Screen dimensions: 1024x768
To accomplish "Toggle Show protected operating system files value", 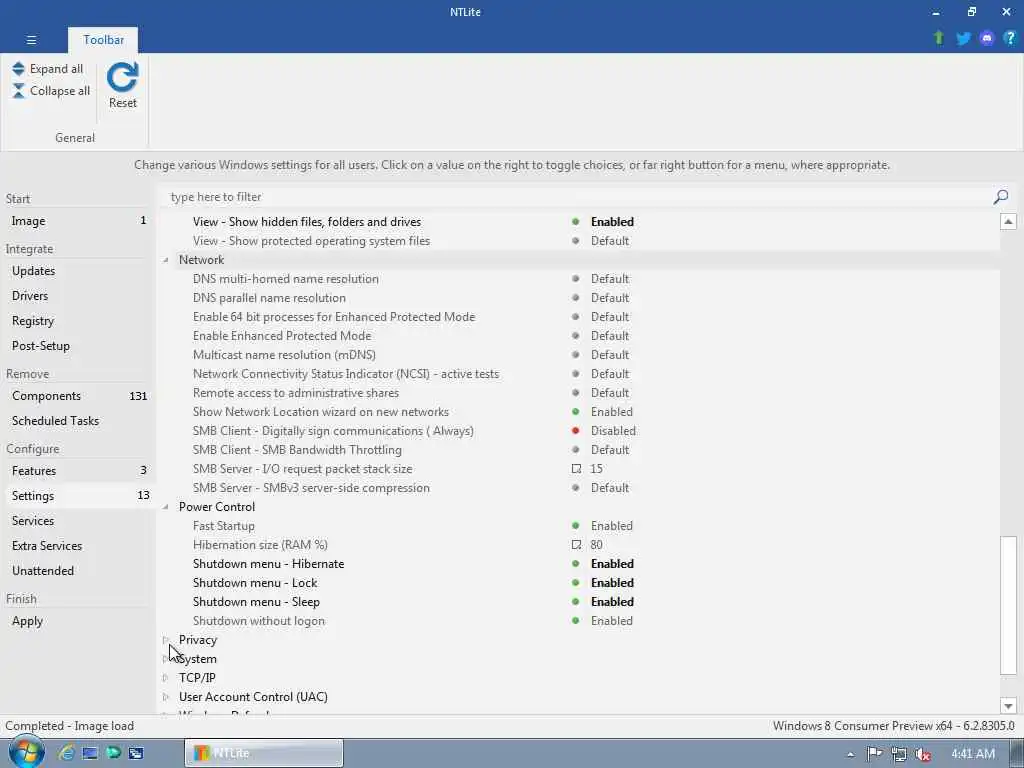I will click(x=609, y=241).
